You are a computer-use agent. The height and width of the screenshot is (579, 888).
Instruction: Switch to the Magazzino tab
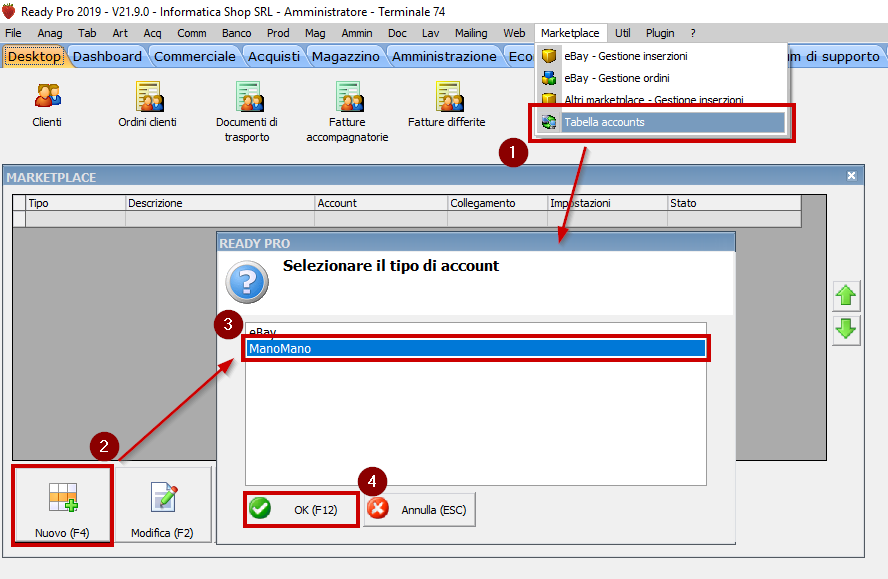coord(345,57)
